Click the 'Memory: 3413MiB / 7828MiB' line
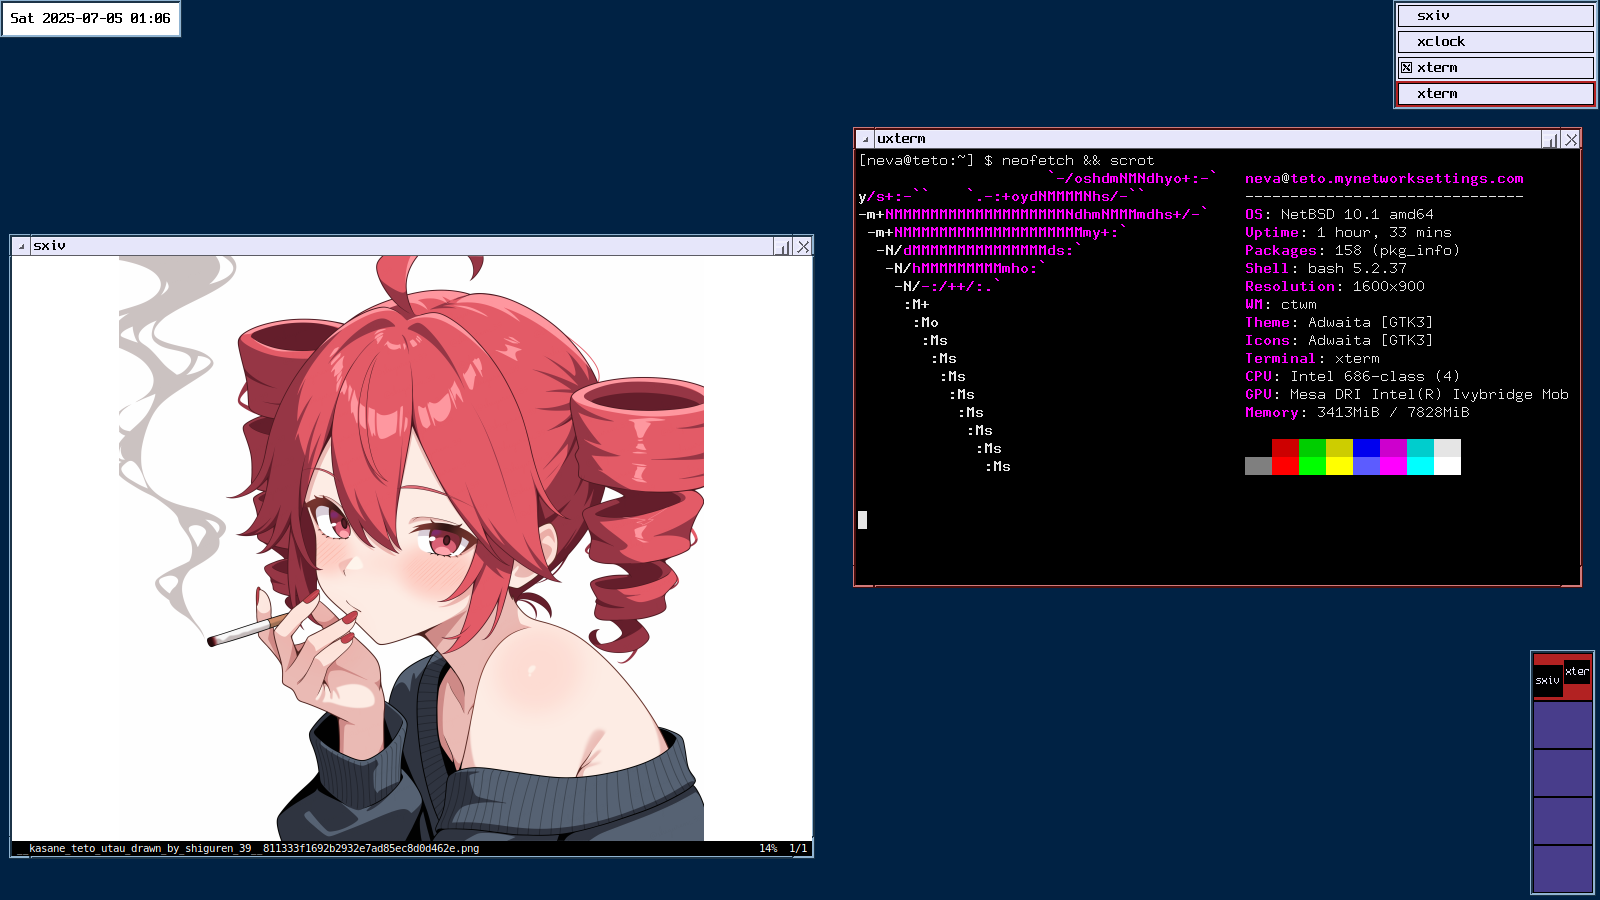Screen dimensions: 1600x900 (x=1357, y=413)
